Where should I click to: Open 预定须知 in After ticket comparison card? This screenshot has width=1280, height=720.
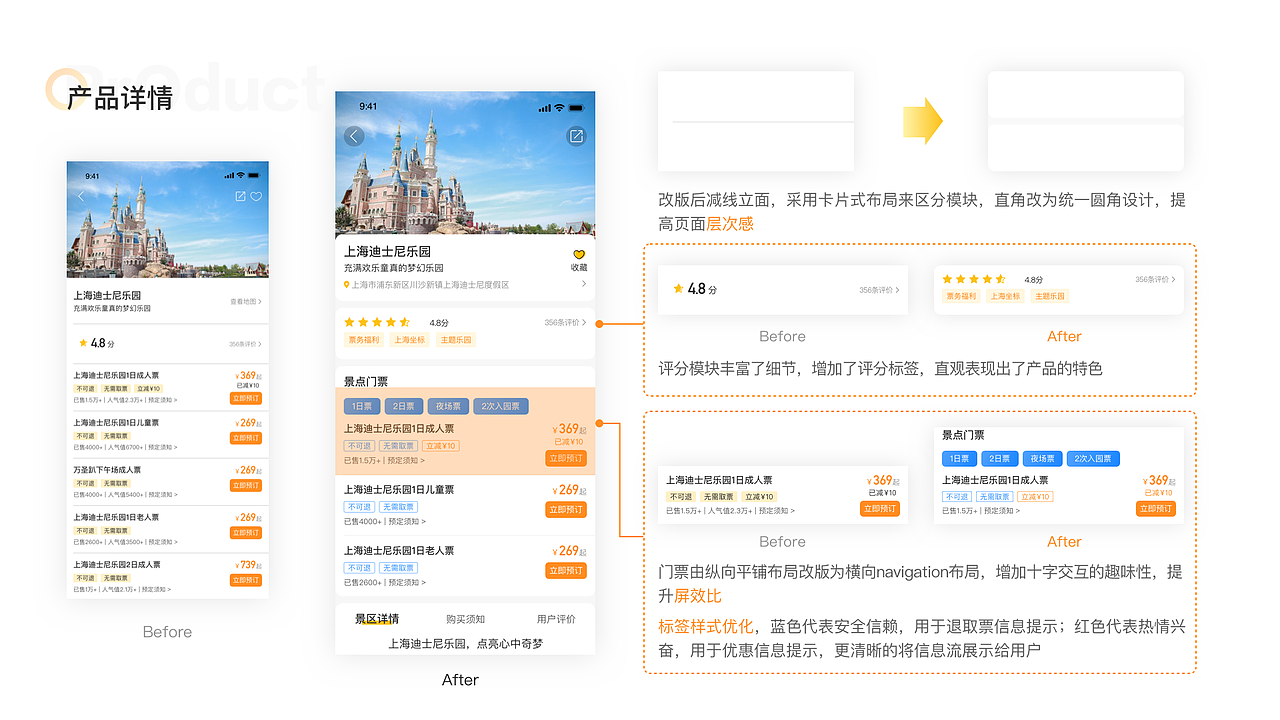click(x=1002, y=511)
